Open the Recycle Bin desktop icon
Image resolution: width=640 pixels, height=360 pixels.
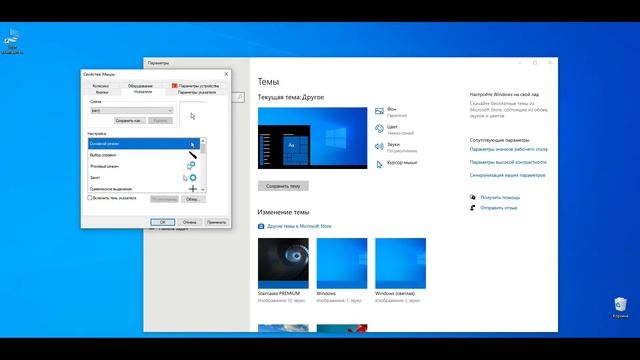[x=620, y=307]
